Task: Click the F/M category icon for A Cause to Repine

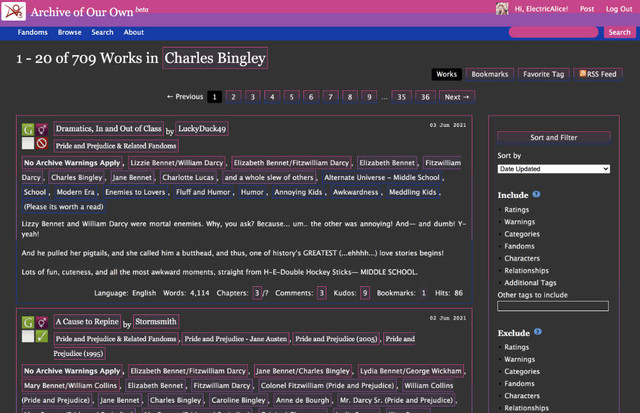Action: tap(42, 322)
